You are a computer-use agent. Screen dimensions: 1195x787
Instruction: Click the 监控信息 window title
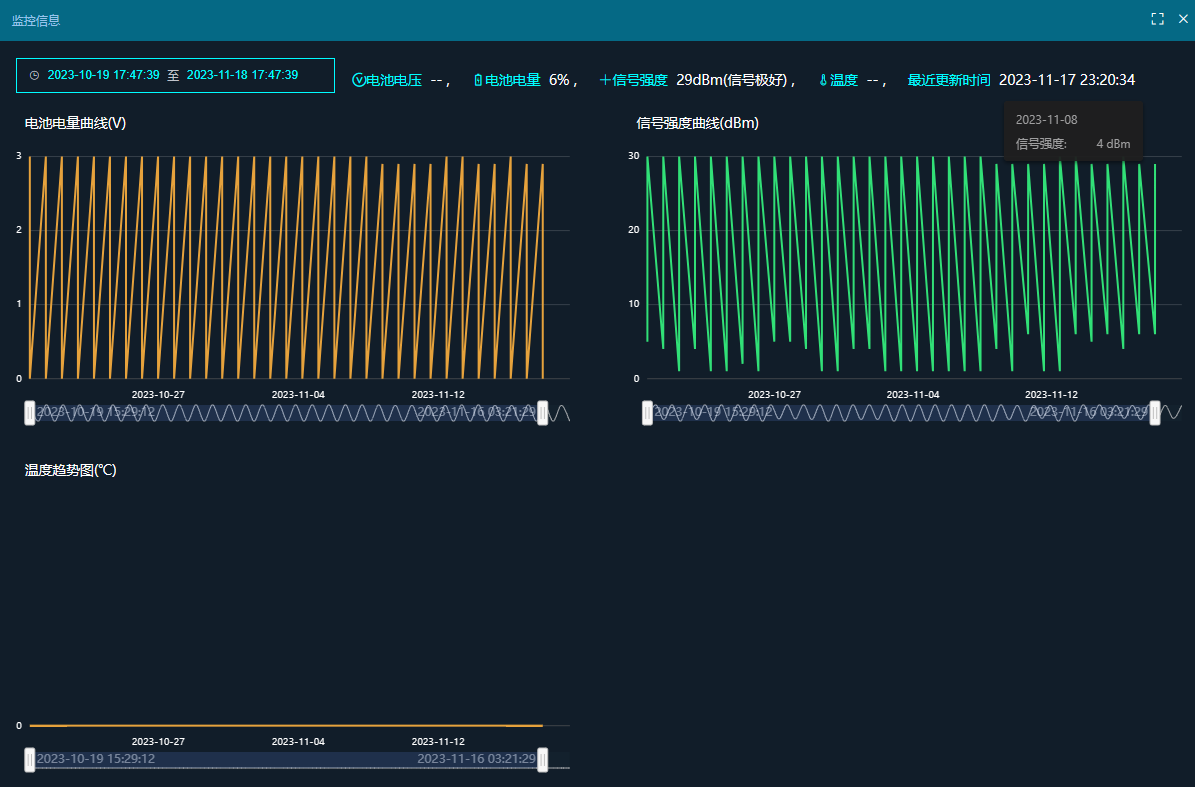(36, 21)
